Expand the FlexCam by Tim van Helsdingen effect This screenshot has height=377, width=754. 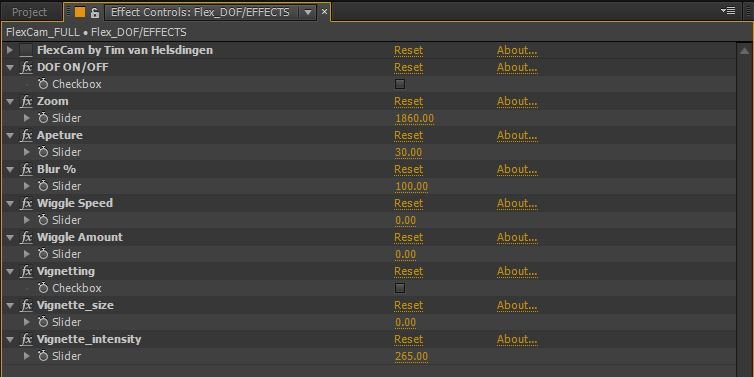10,50
